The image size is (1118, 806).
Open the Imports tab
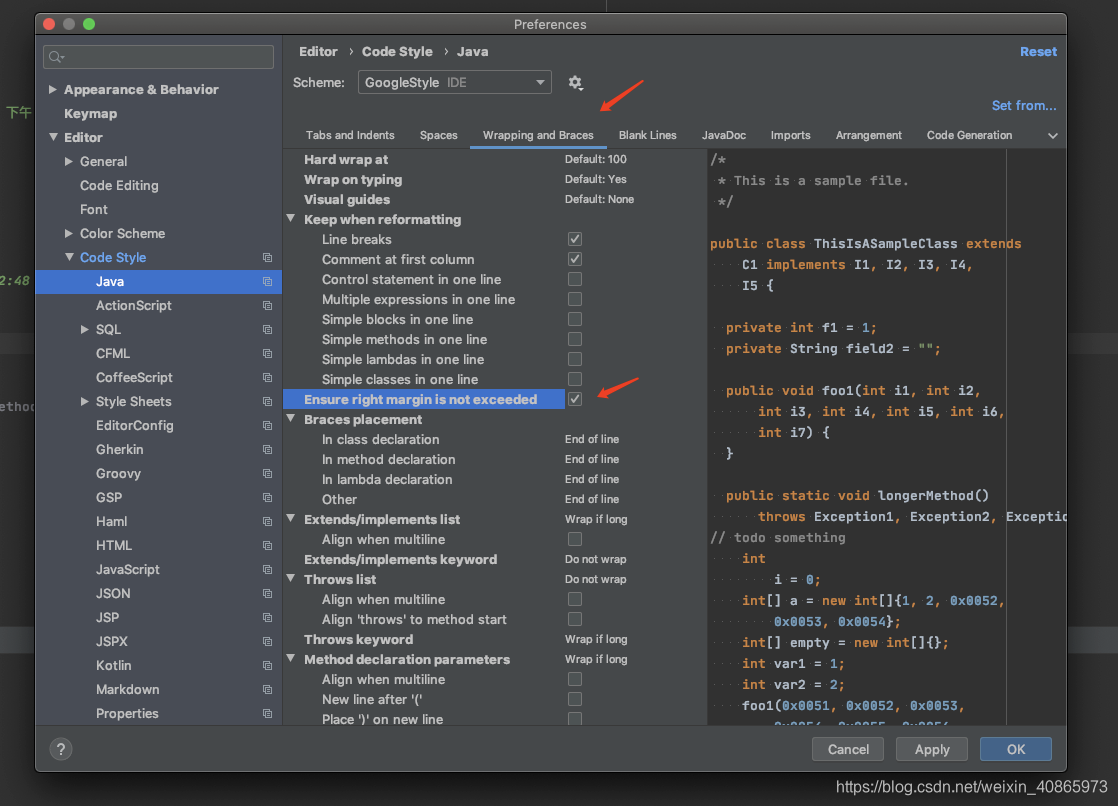point(790,135)
